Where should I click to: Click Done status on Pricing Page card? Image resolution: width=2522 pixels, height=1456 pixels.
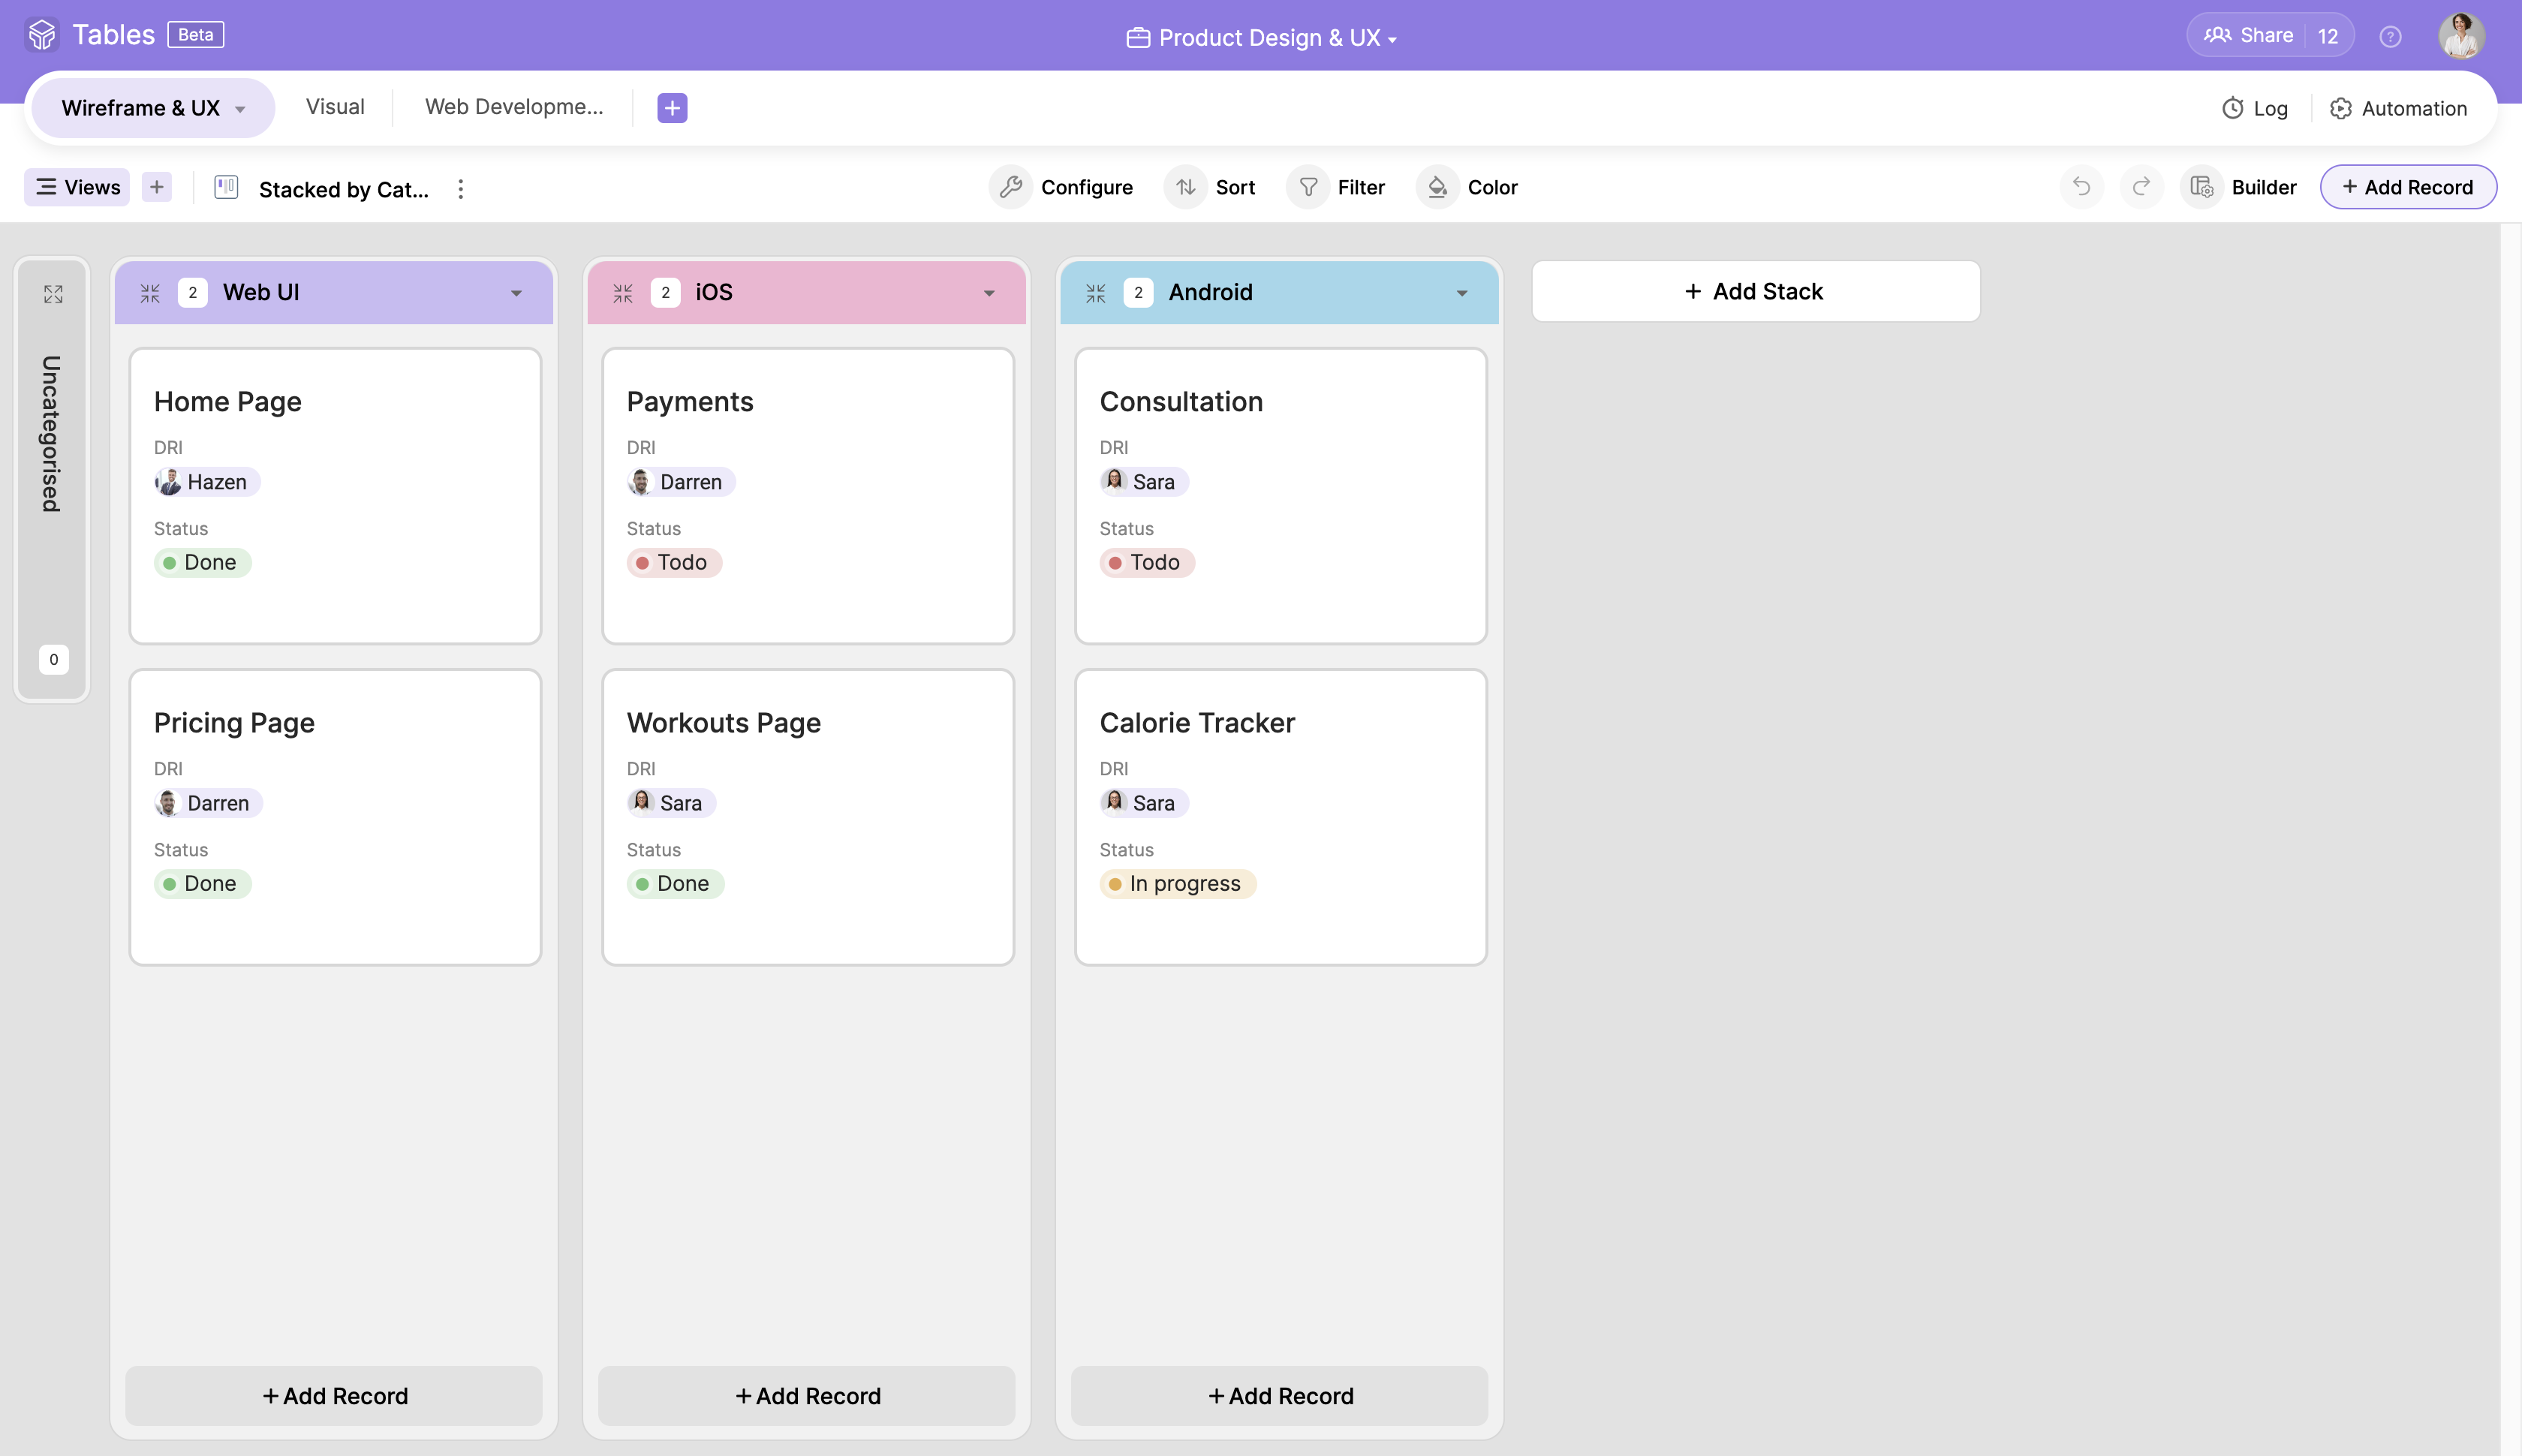(202, 884)
